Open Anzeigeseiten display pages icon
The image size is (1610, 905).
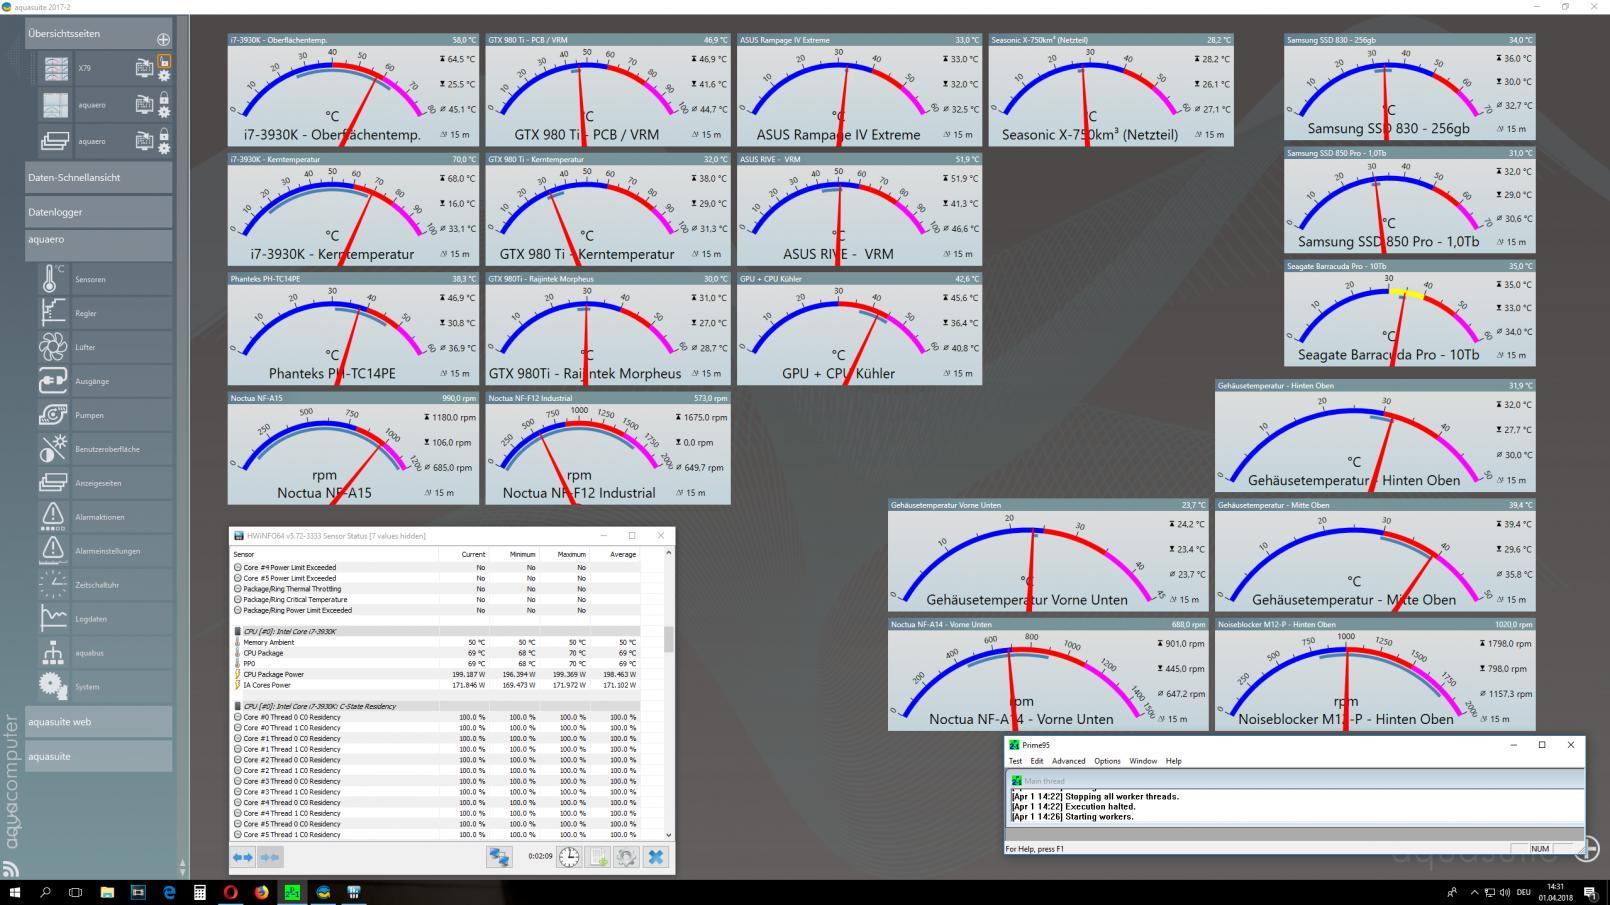coord(52,483)
